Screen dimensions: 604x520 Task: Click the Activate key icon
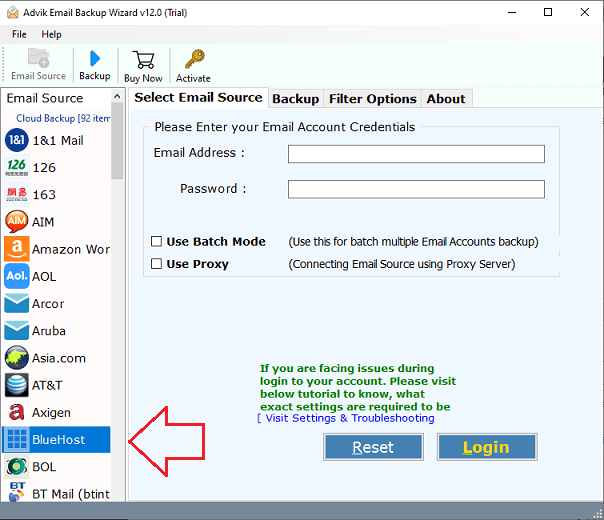(x=194, y=59)
